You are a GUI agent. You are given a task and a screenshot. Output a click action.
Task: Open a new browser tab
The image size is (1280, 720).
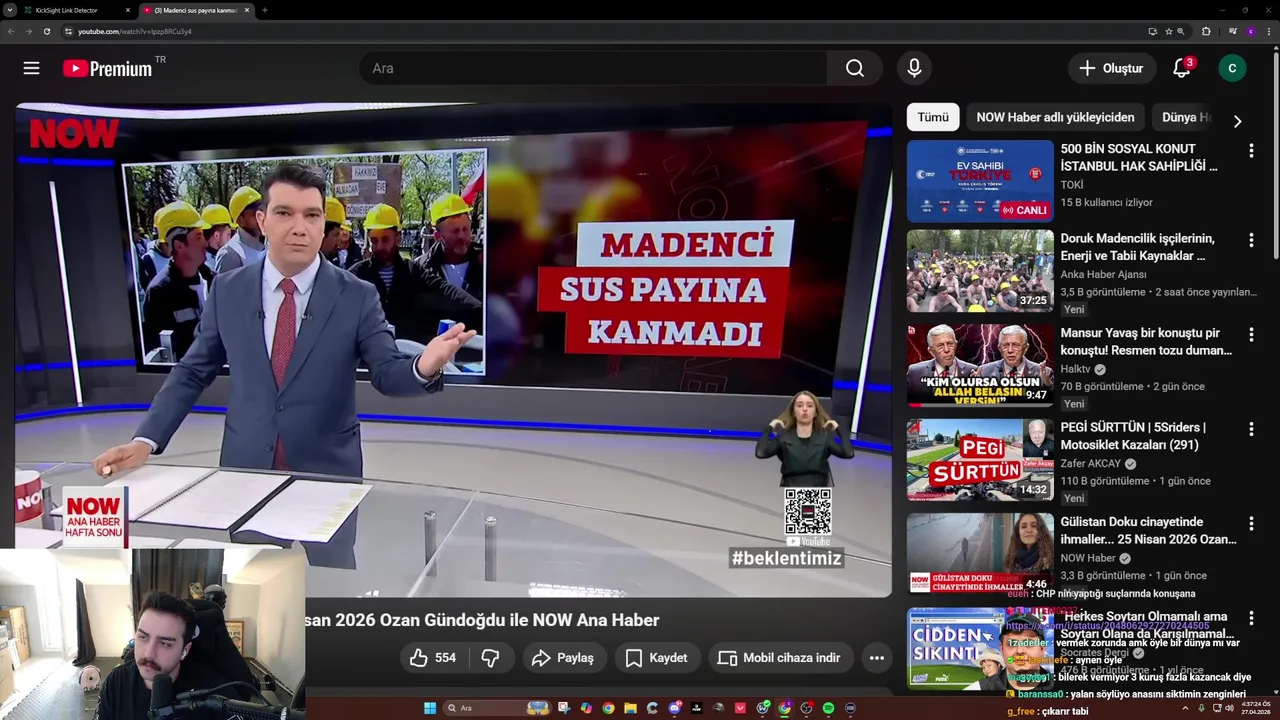(x=264, y=10)
